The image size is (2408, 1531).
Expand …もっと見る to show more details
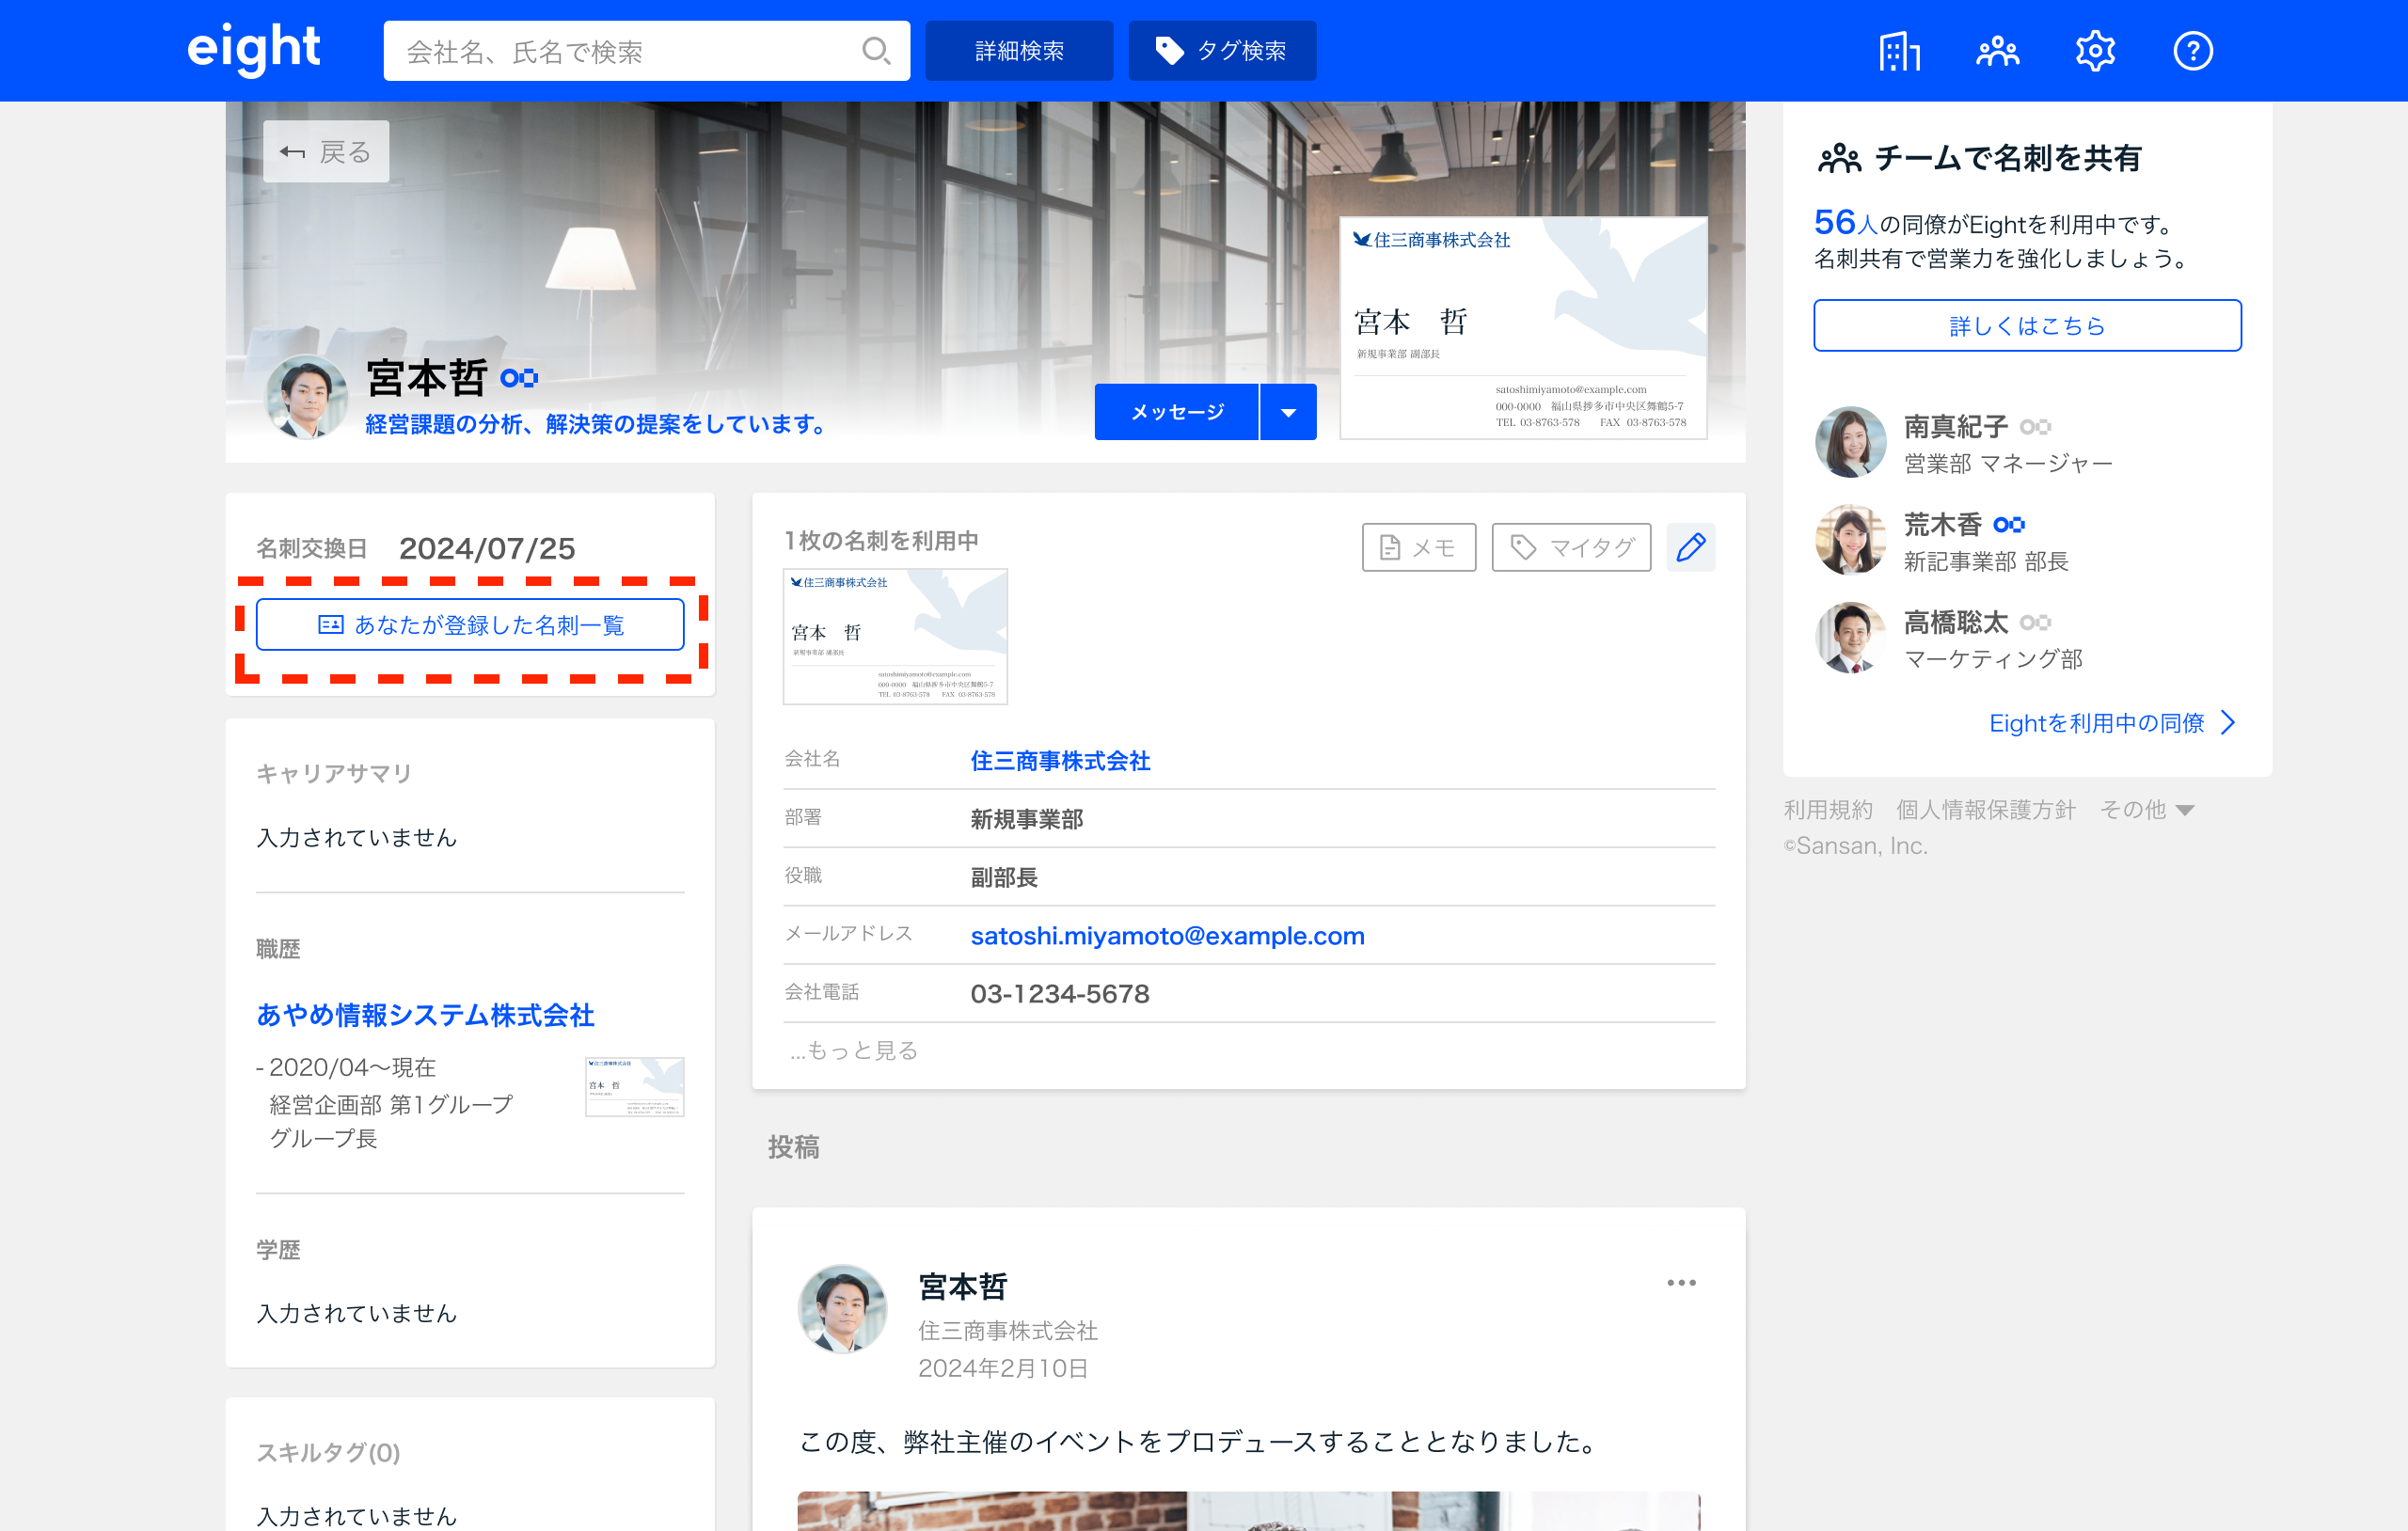click(x=855, y=1050)
